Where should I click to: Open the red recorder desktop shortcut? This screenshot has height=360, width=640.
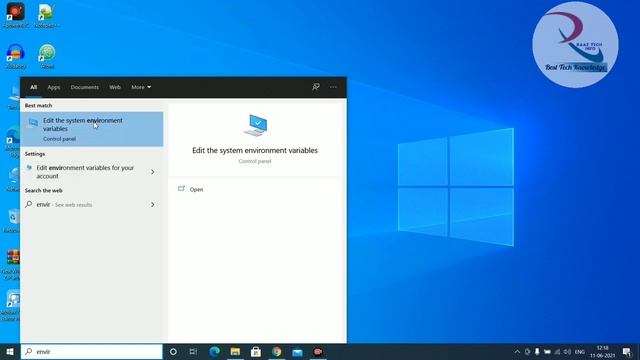coord(16,15)
